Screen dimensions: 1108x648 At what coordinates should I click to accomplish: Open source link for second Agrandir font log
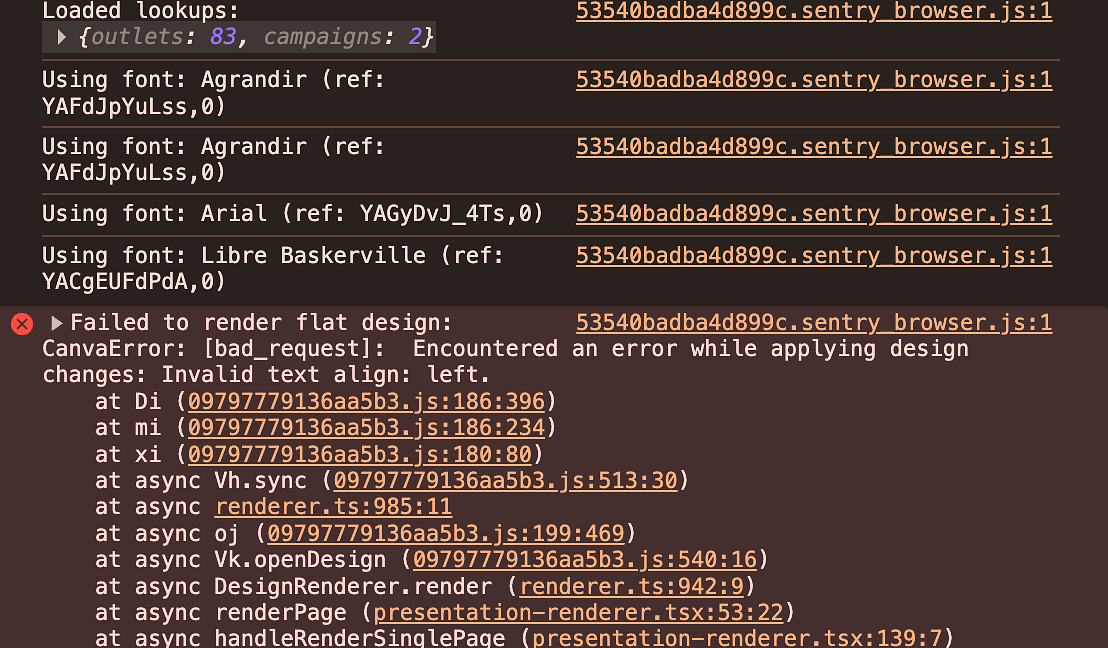pyautogui.click(x=814, y=147)
